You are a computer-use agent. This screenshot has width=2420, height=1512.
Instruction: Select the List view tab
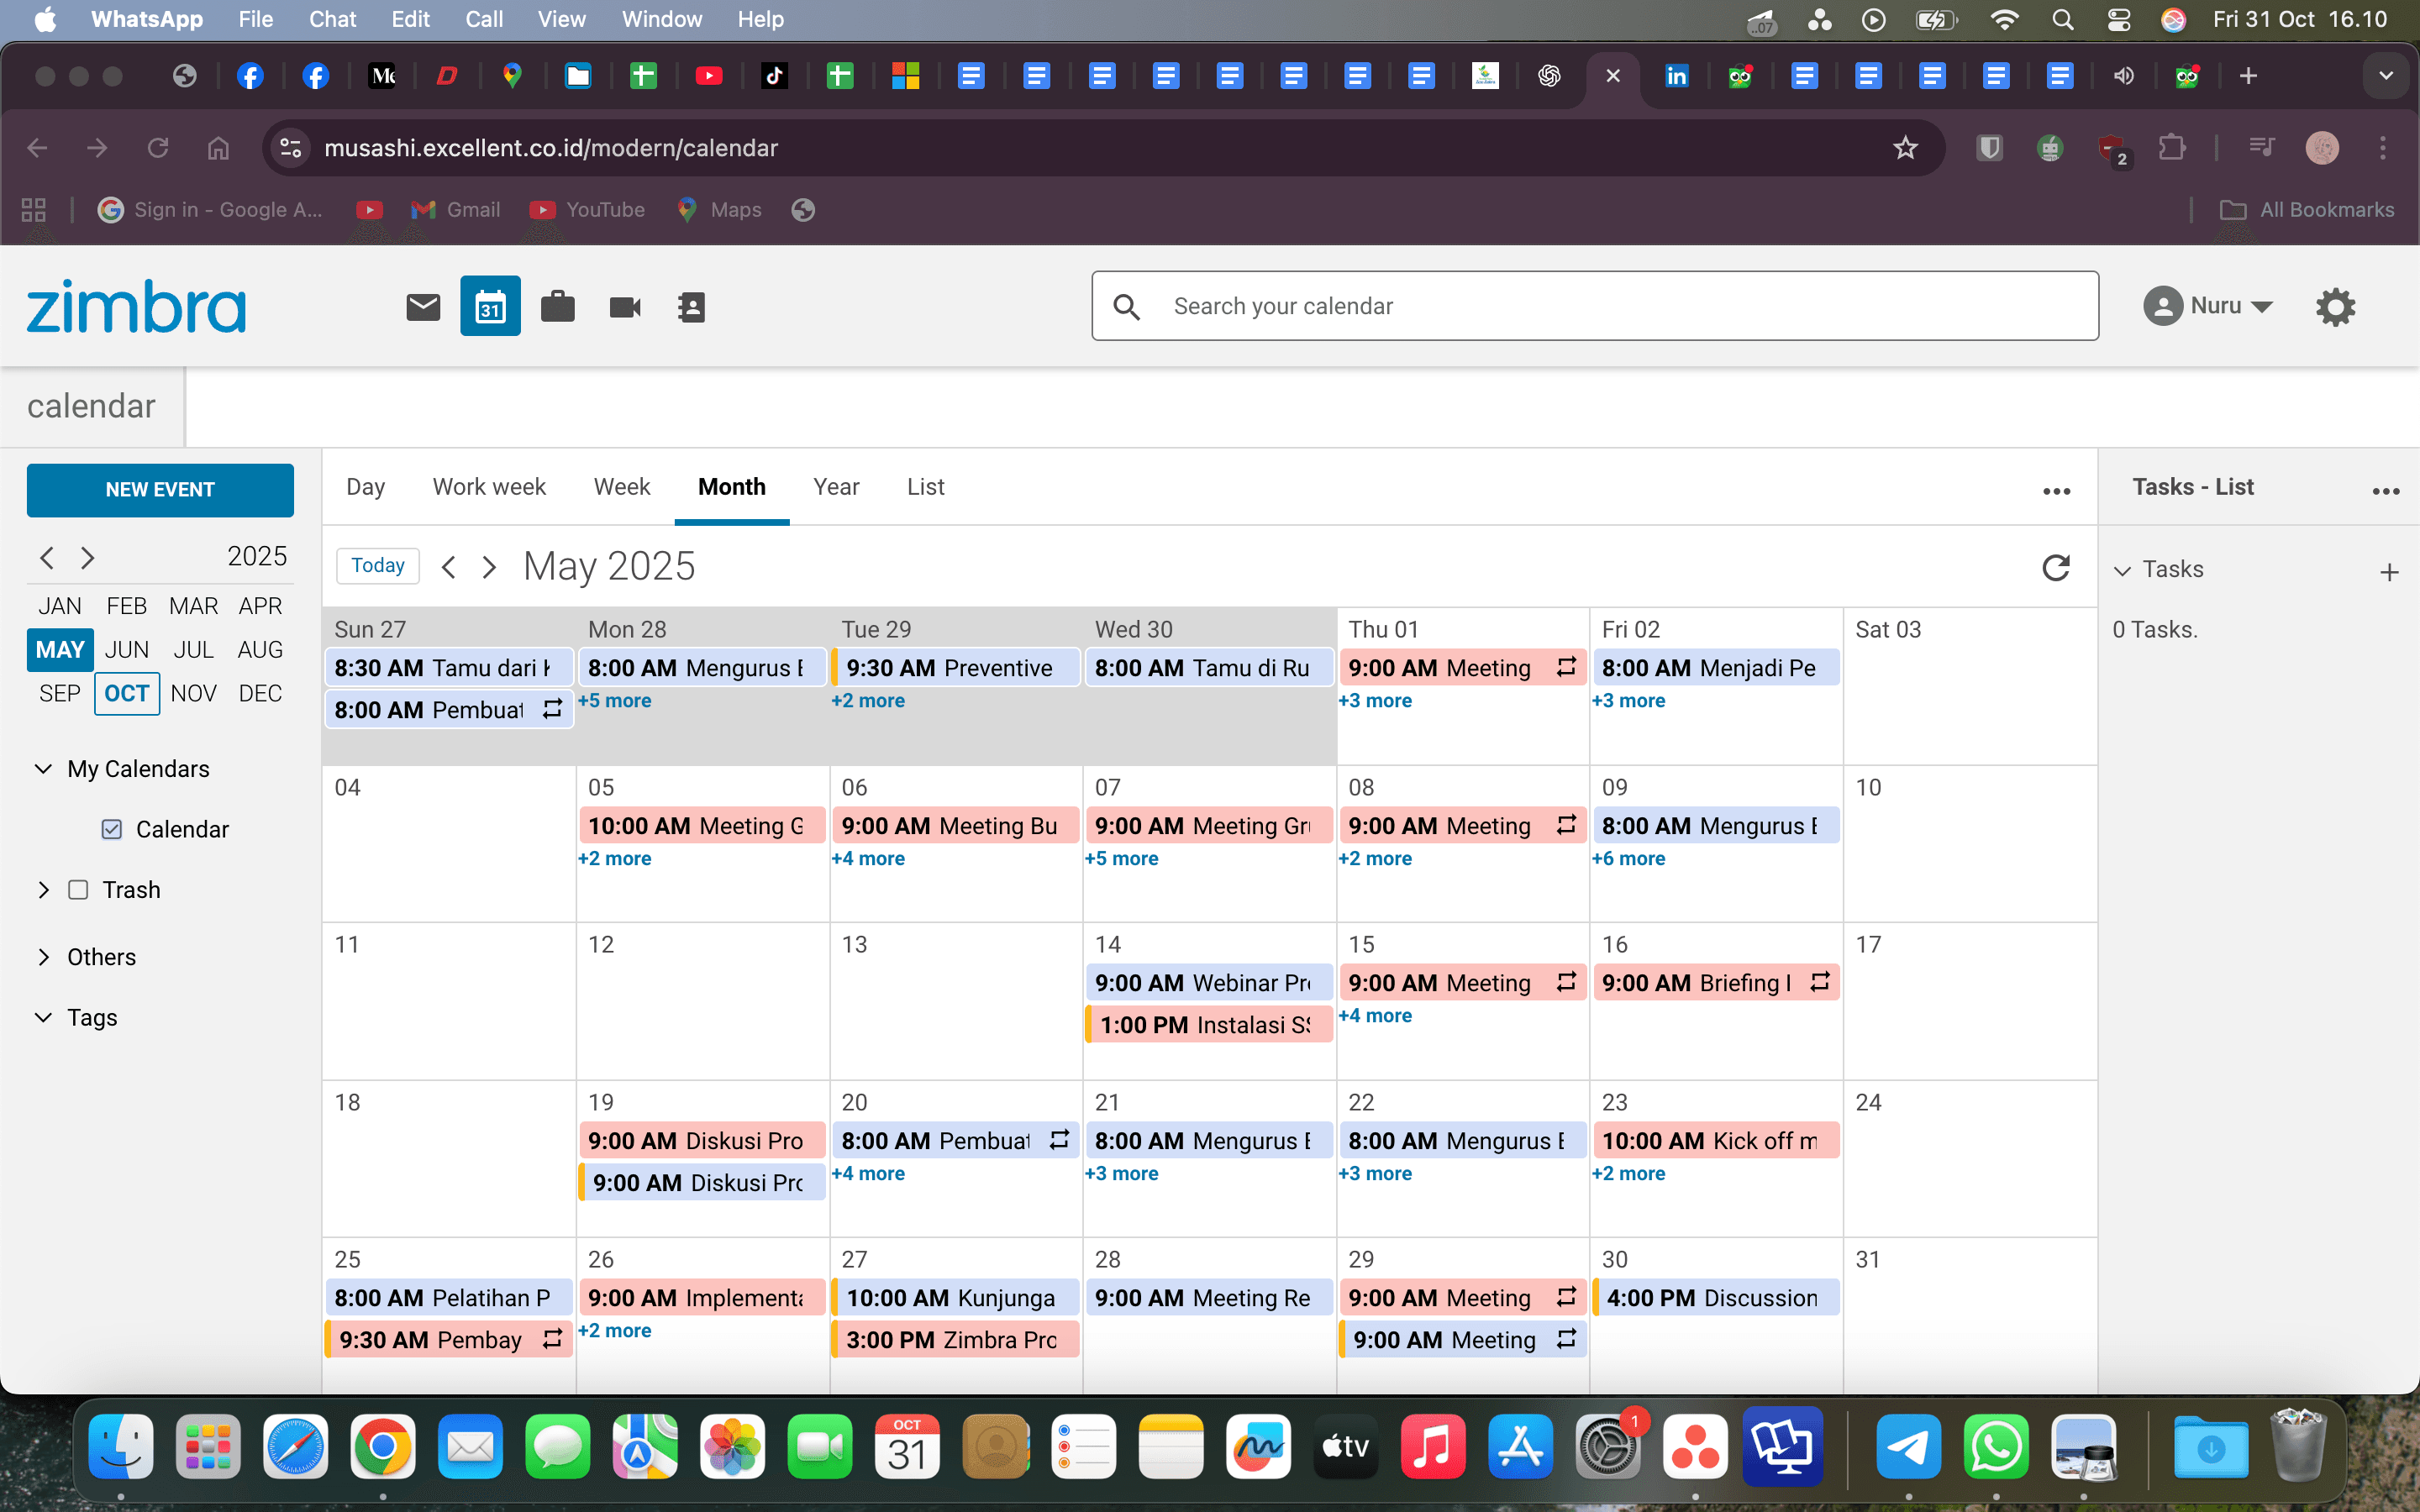coord(924,487)
